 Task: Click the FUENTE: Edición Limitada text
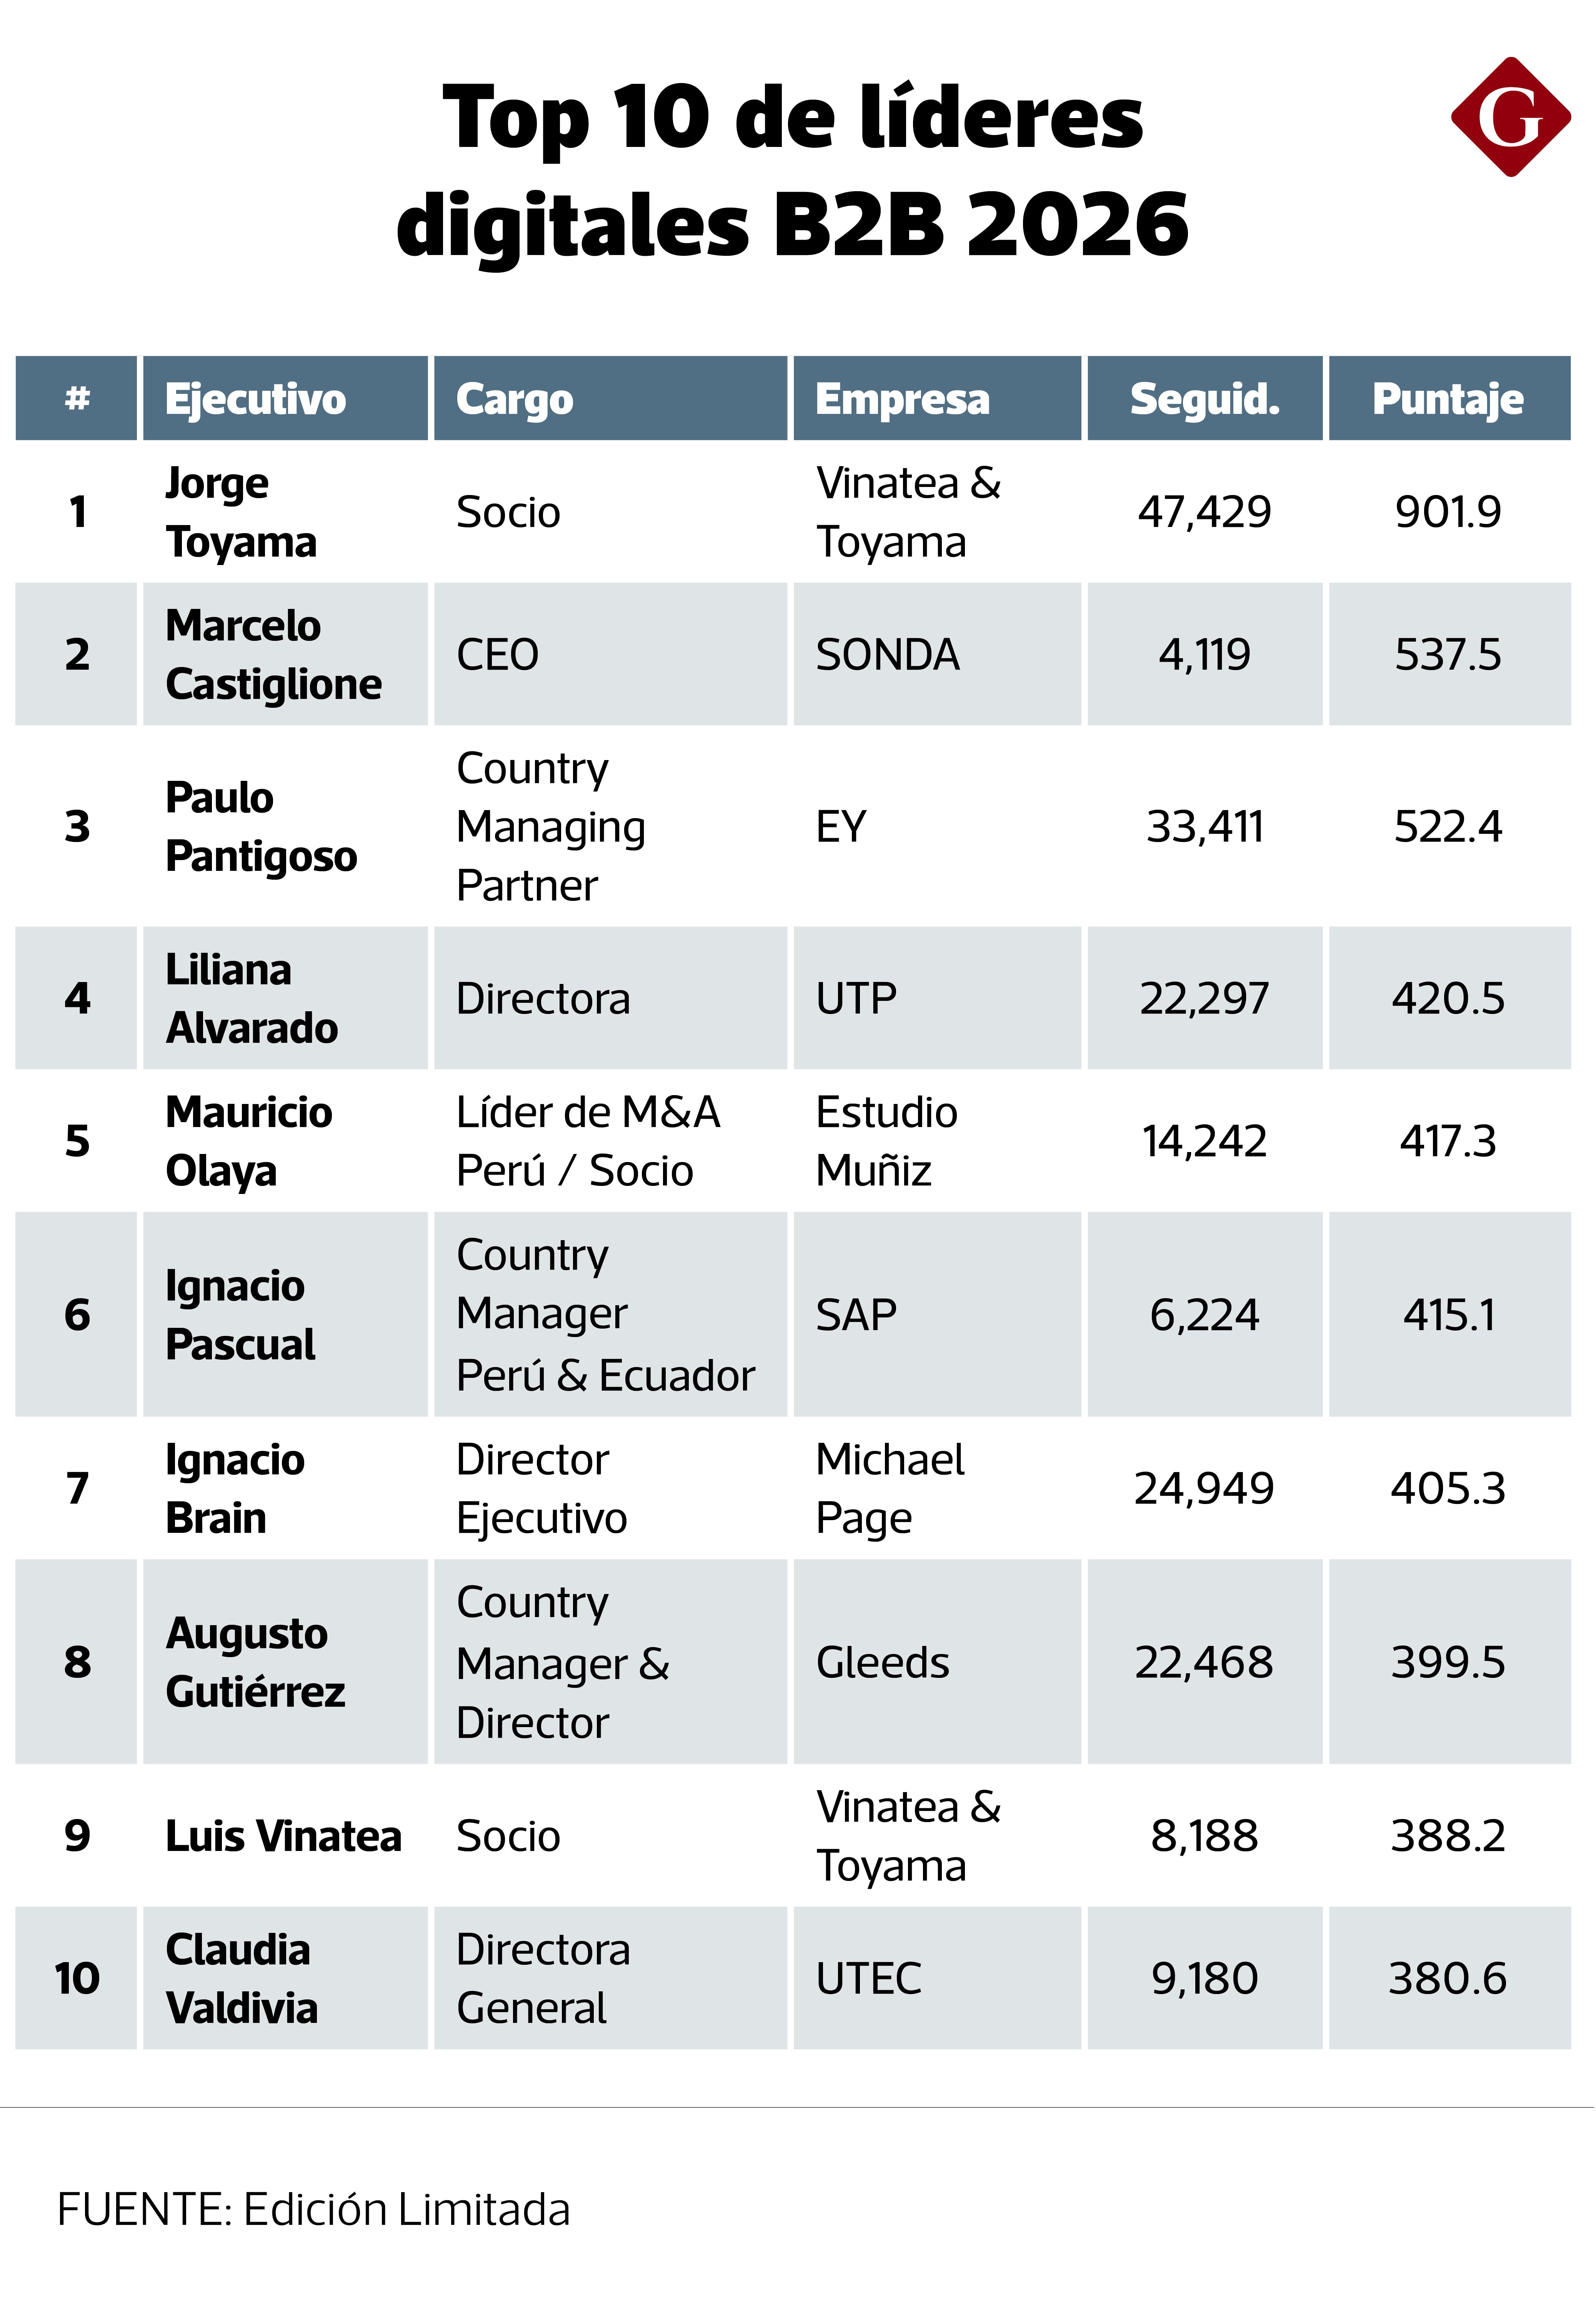313,2209
